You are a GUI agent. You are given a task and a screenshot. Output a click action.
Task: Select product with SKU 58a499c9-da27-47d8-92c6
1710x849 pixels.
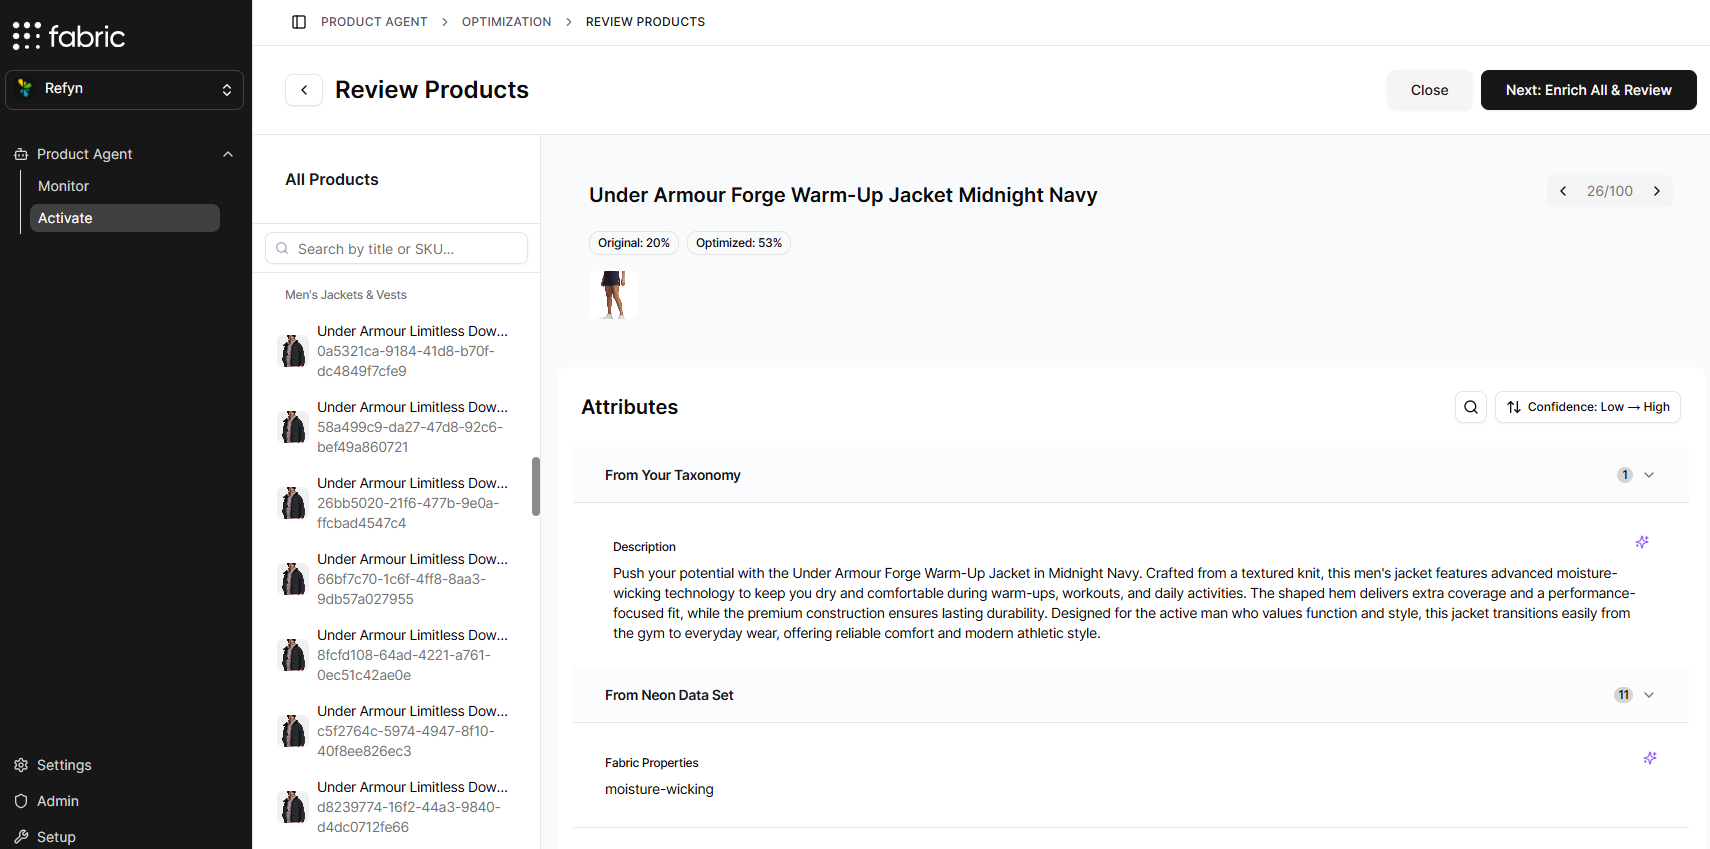(x=396, y=427)
